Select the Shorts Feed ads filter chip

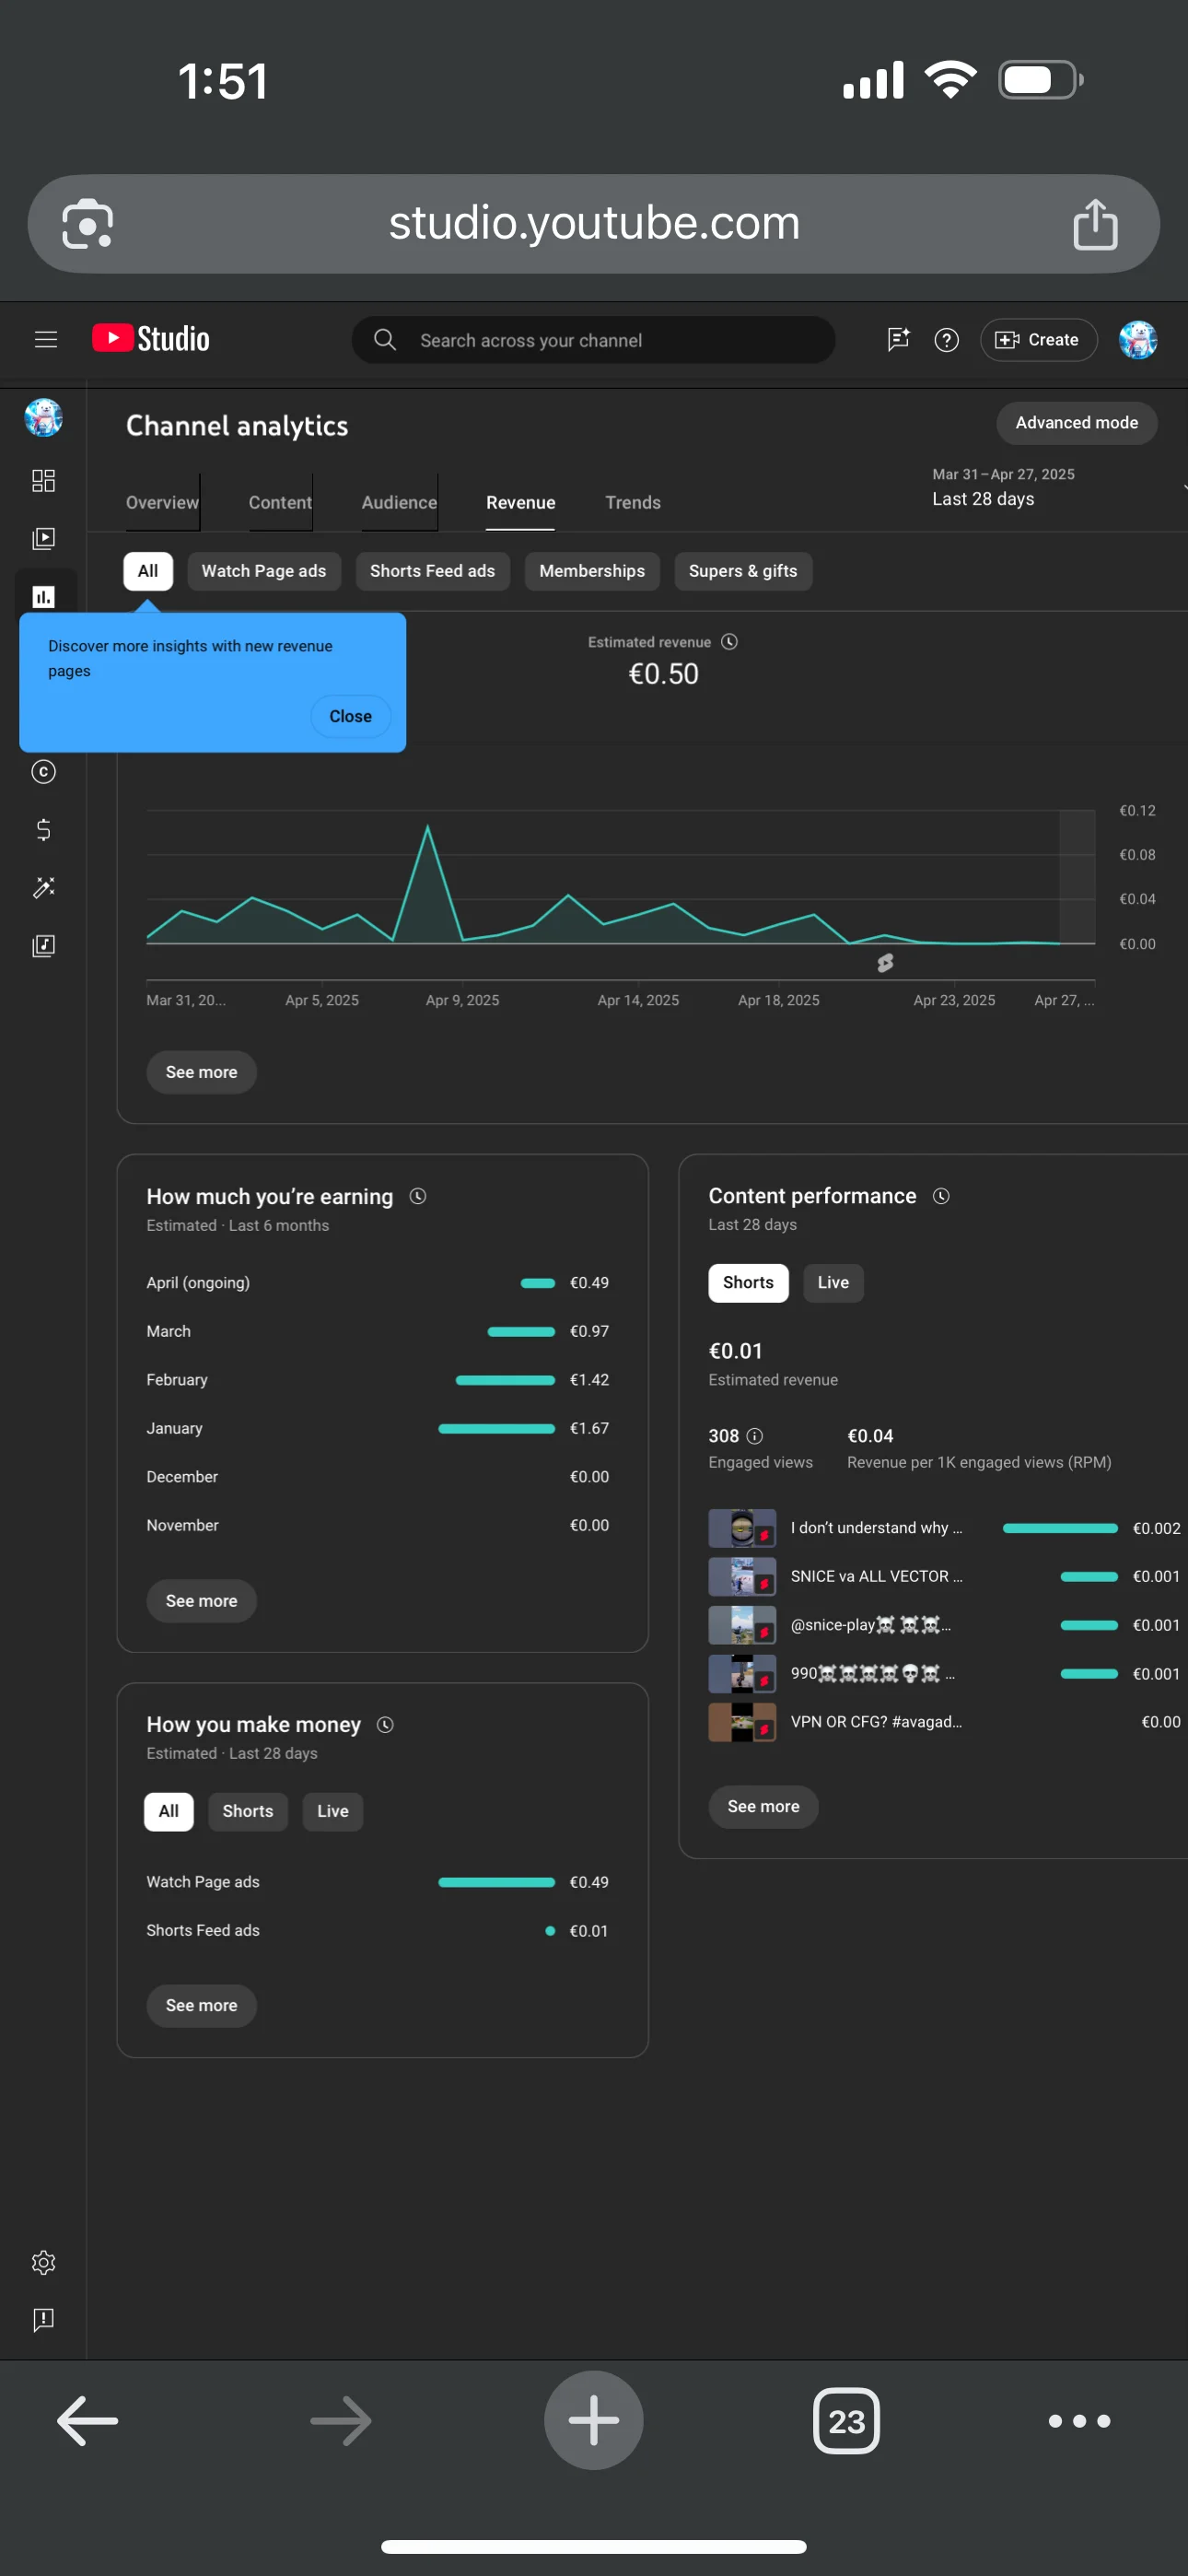(432, 571)
